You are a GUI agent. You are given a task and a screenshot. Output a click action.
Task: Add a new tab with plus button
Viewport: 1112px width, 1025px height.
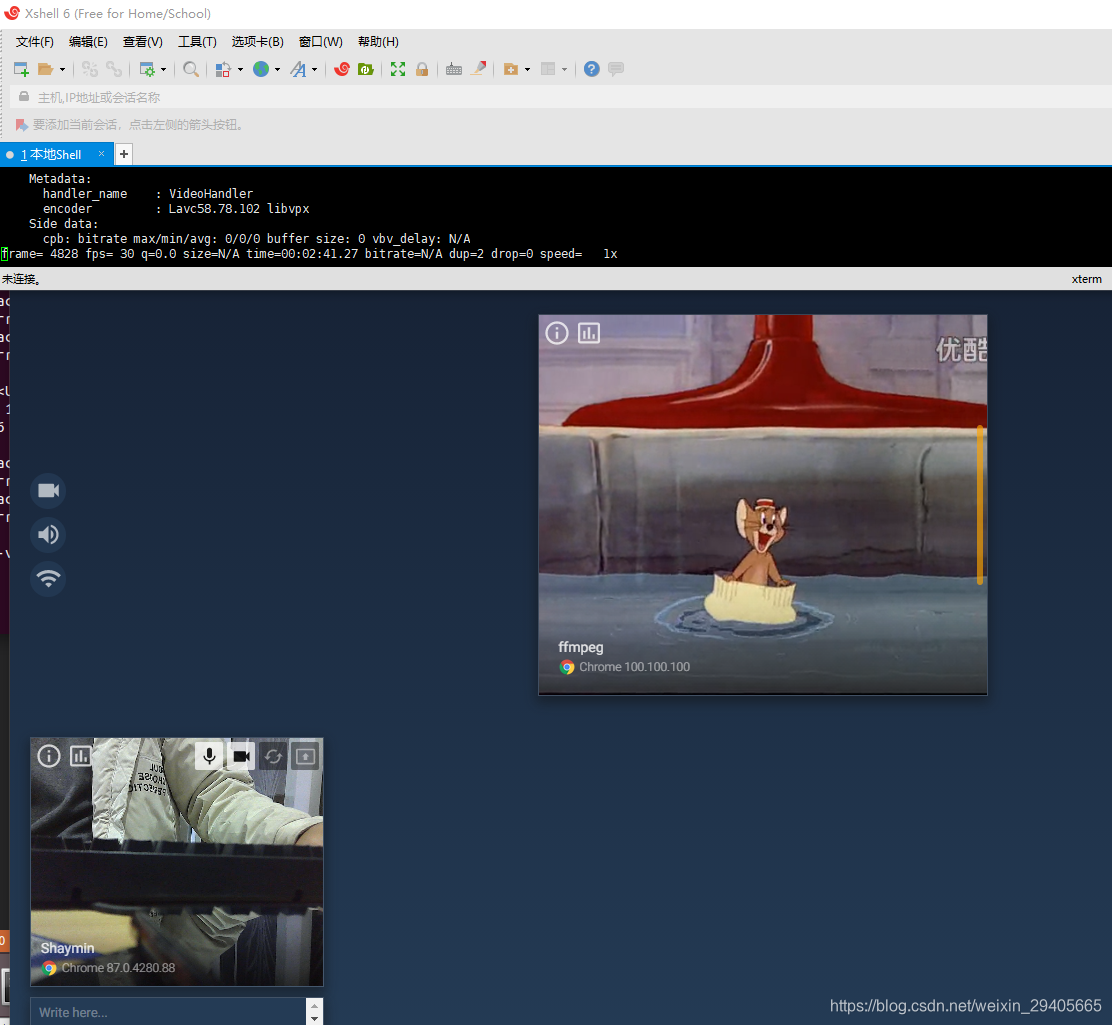coord(123,154)
